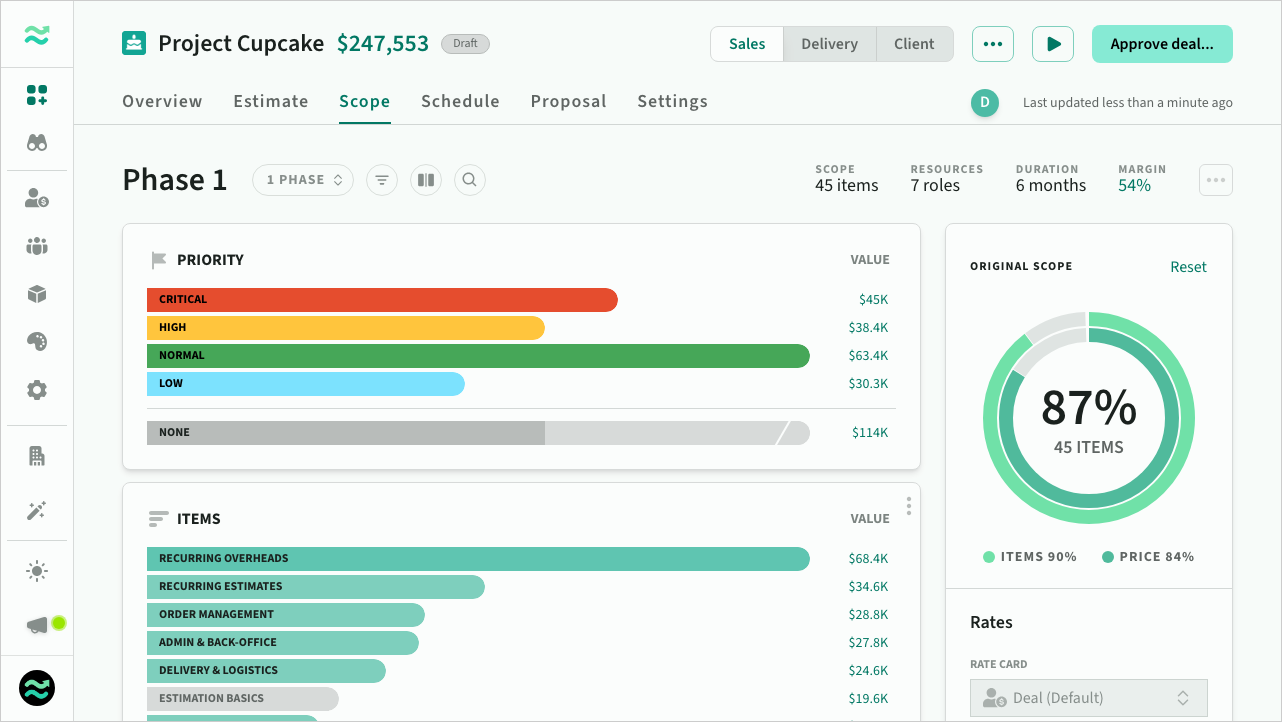Switch to the Delivery view toggle

point(829,44)
